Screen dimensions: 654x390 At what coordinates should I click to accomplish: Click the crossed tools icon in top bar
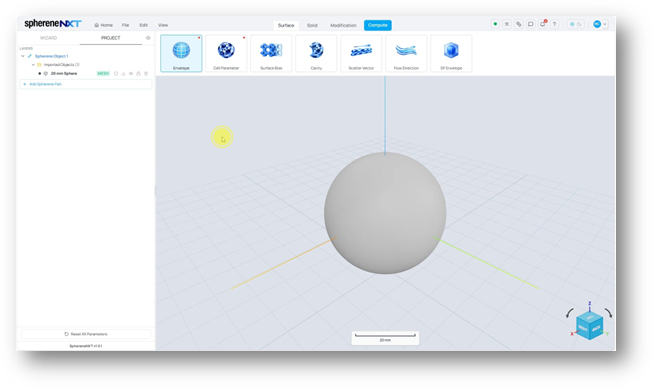pos(507,24)
